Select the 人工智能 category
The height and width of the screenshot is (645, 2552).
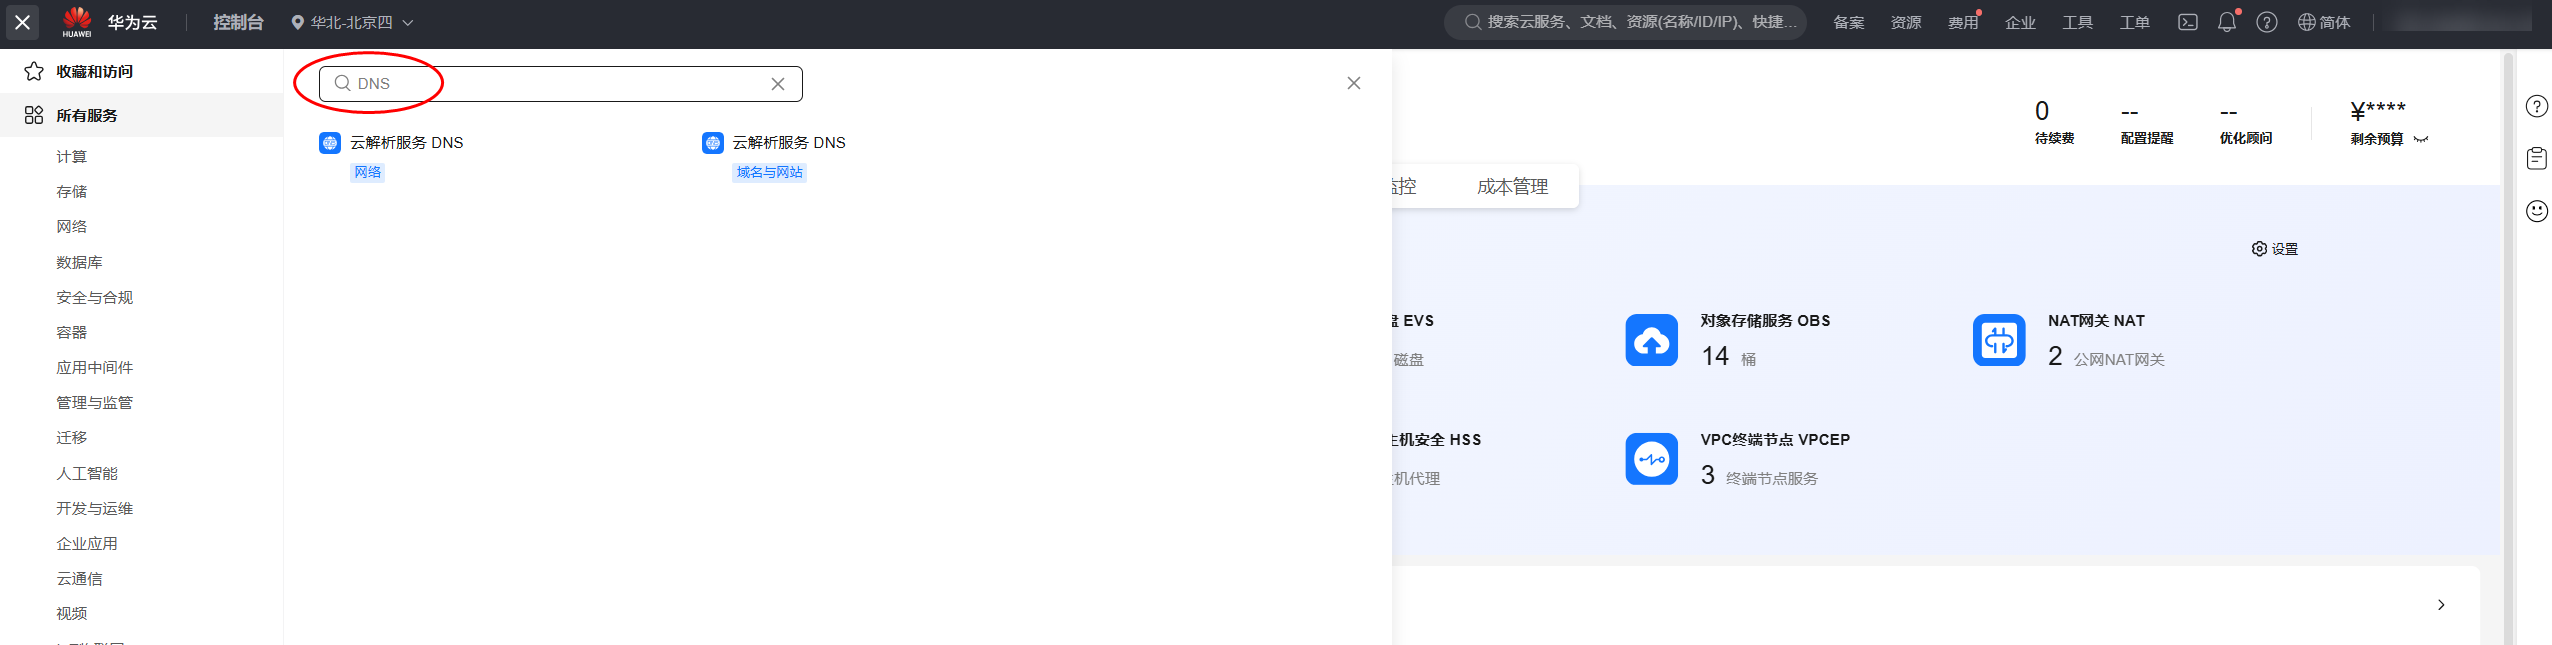point(87,473)
